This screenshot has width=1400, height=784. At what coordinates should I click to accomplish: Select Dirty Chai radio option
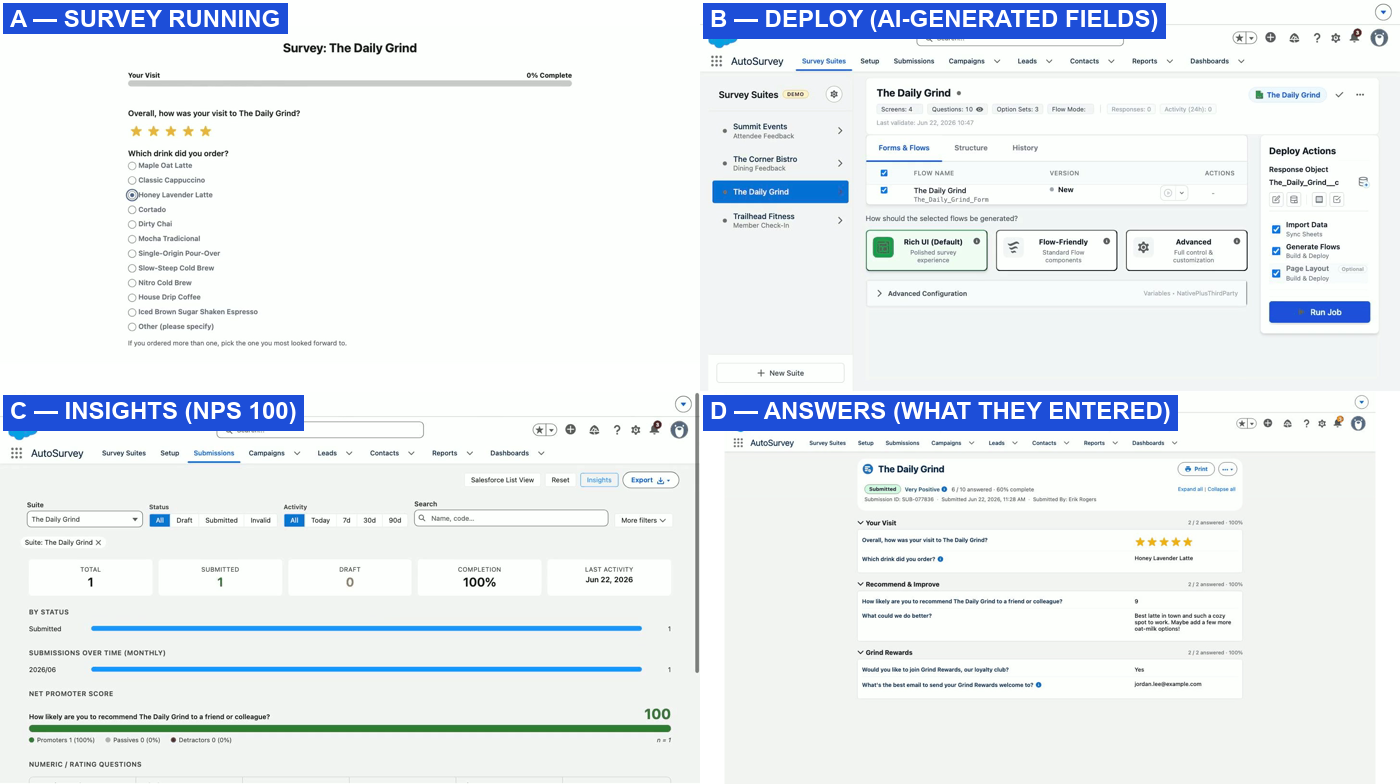[132, 224]
